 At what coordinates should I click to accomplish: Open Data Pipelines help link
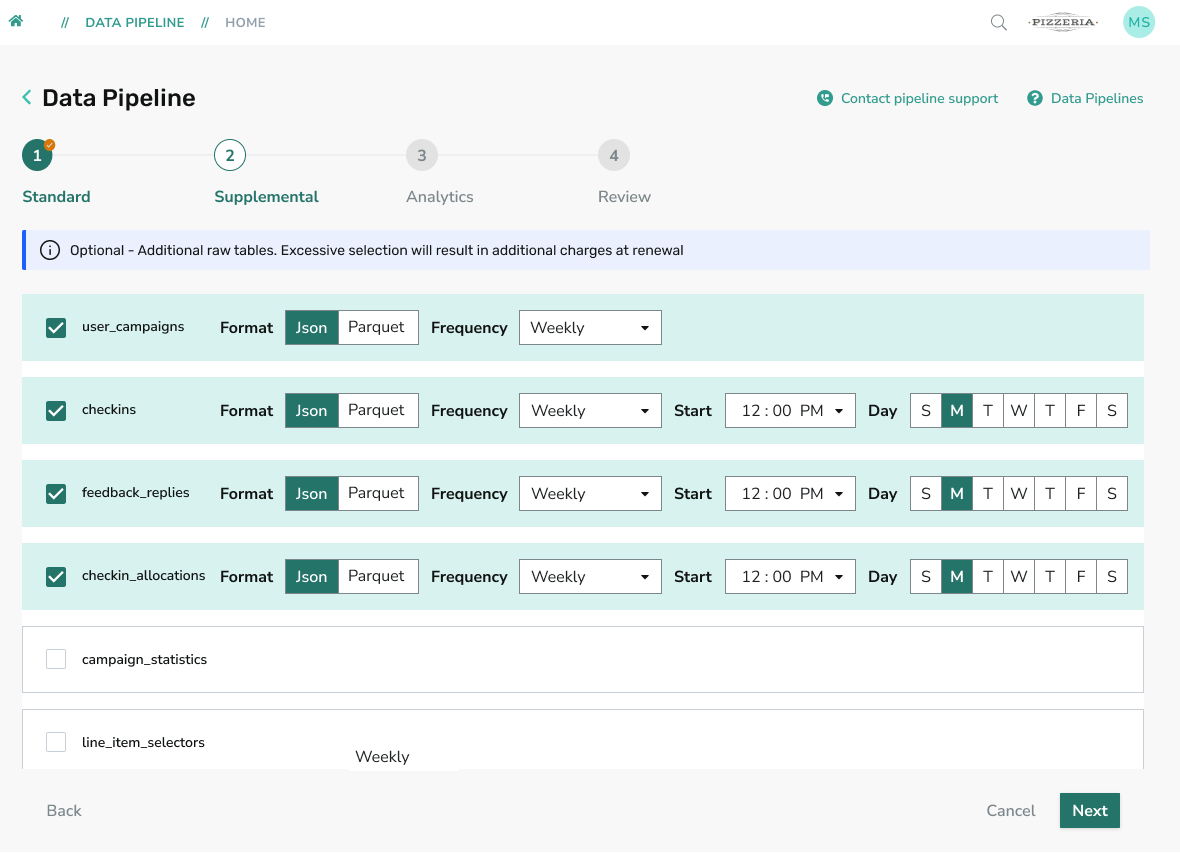pyautogui.click(x=1096, y=99)
